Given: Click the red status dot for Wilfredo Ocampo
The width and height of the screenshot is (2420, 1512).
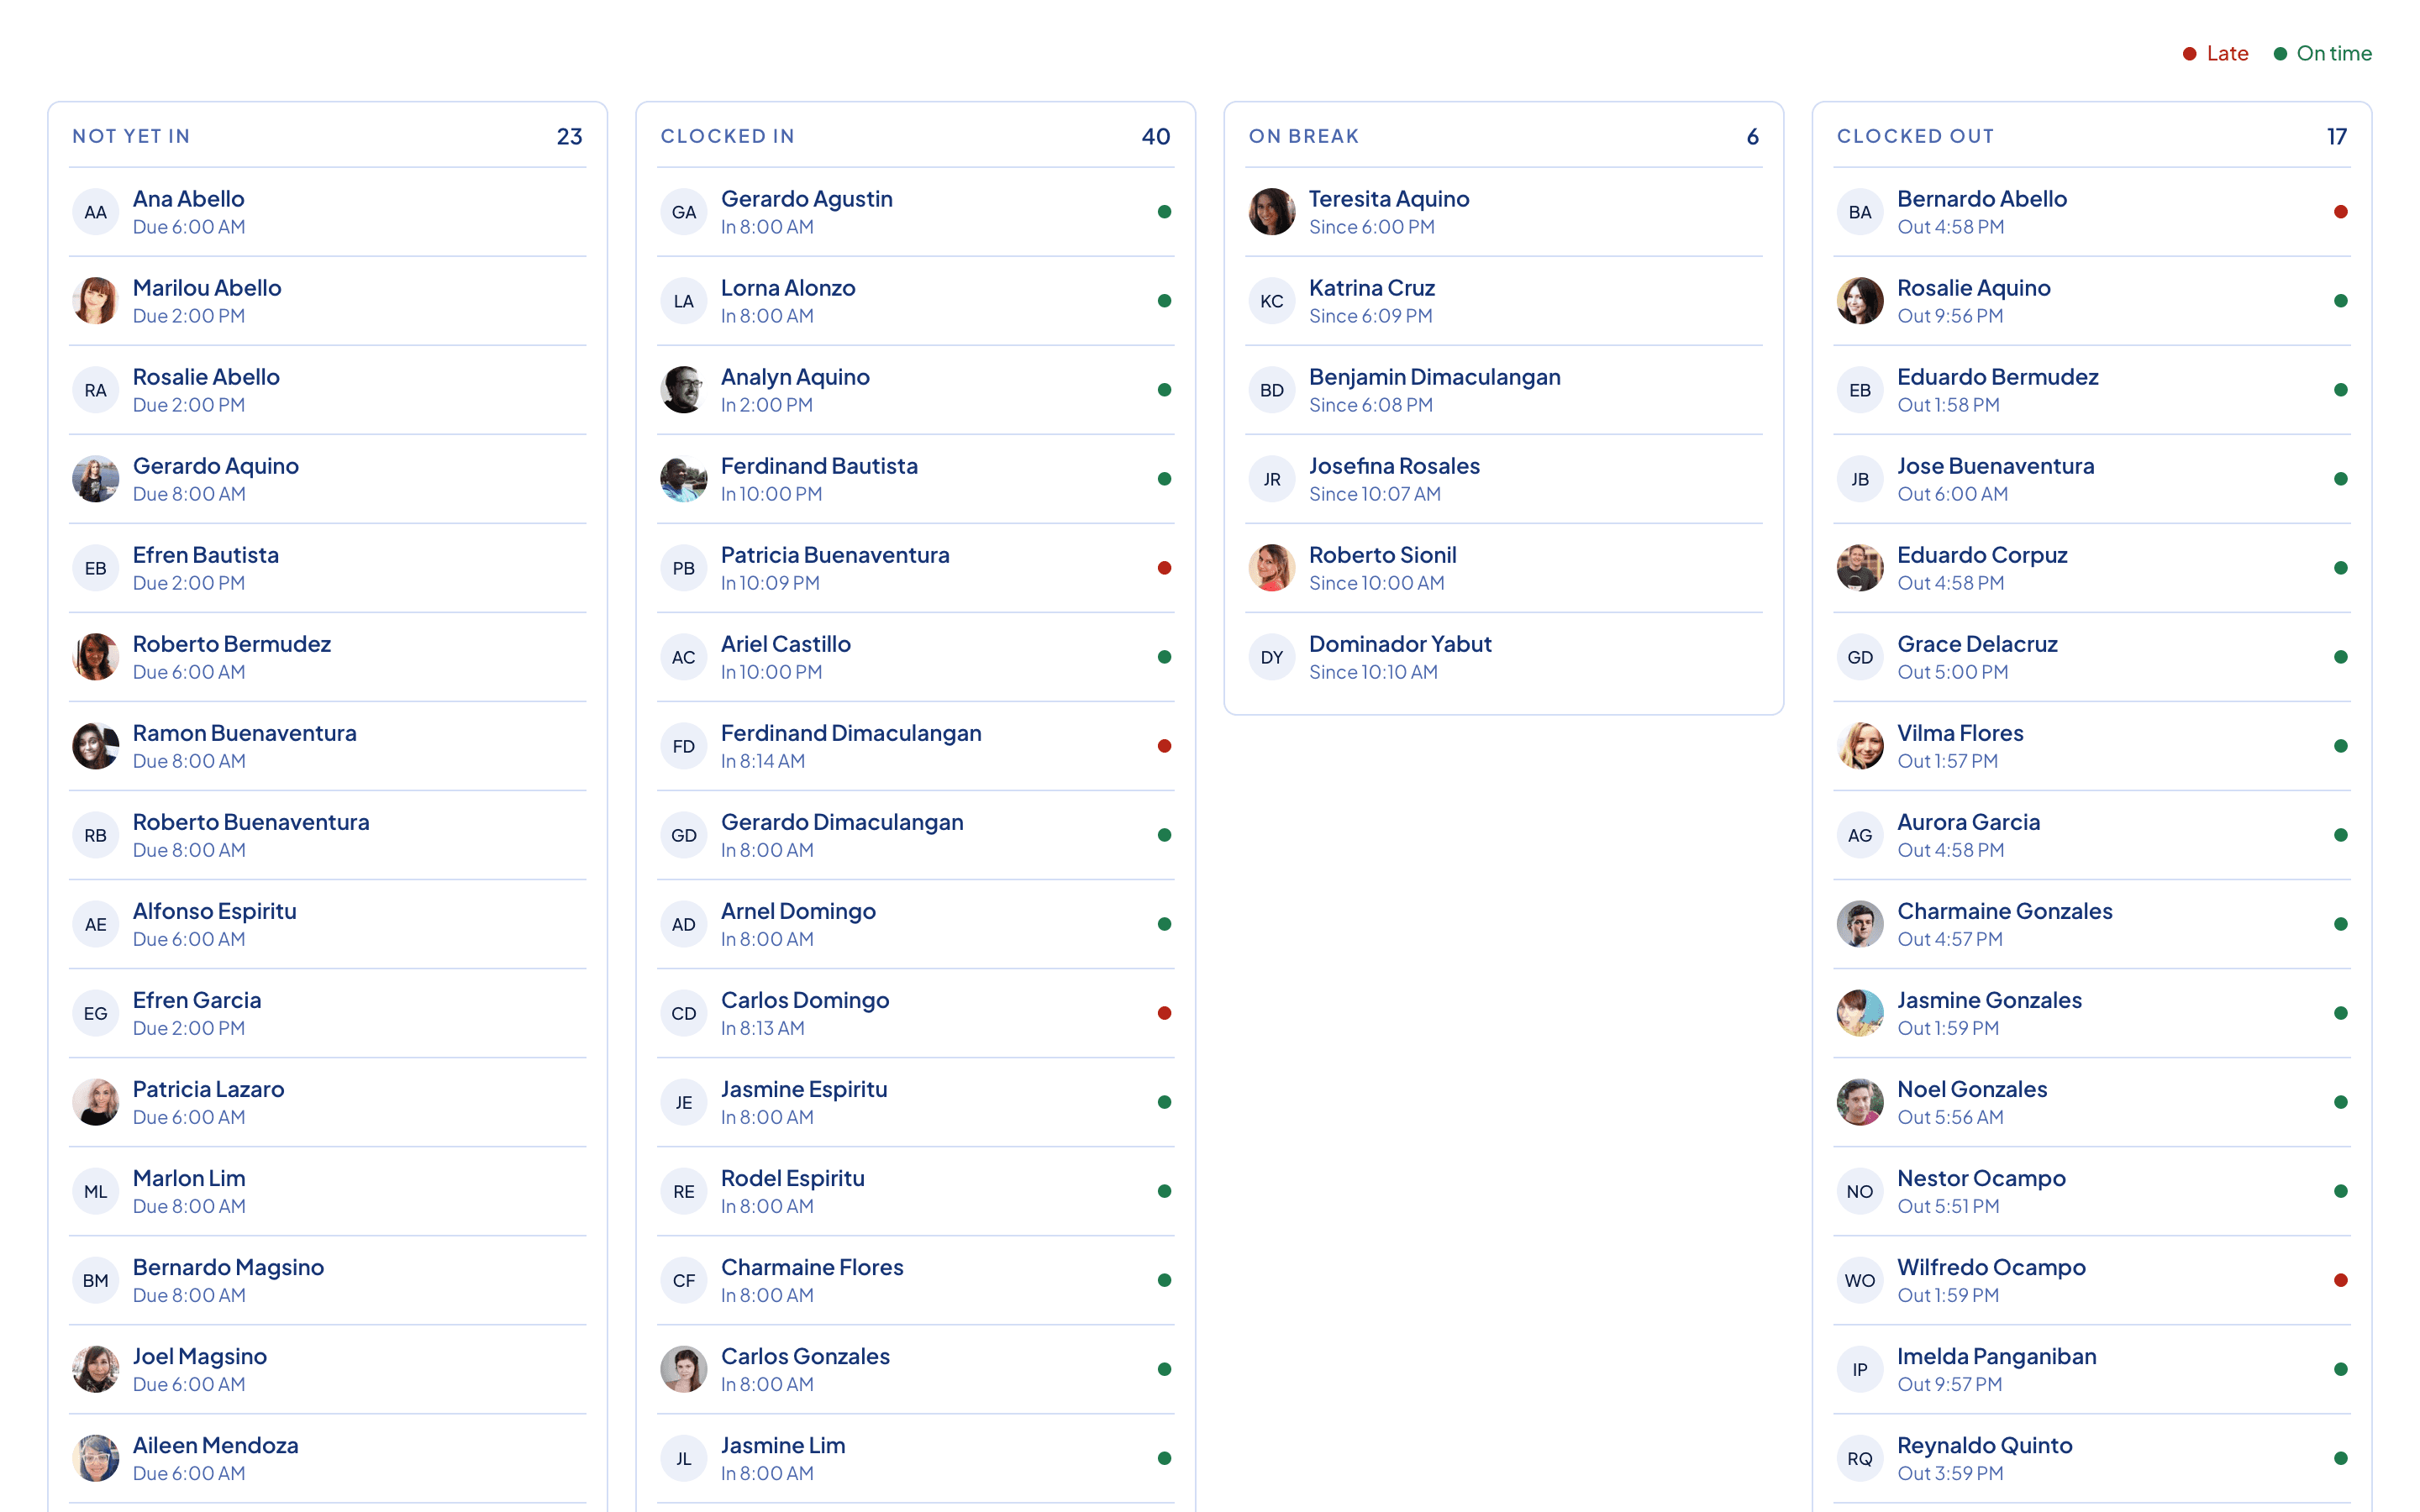Looking at the screenshot, I should [x=2340, y=1280].
